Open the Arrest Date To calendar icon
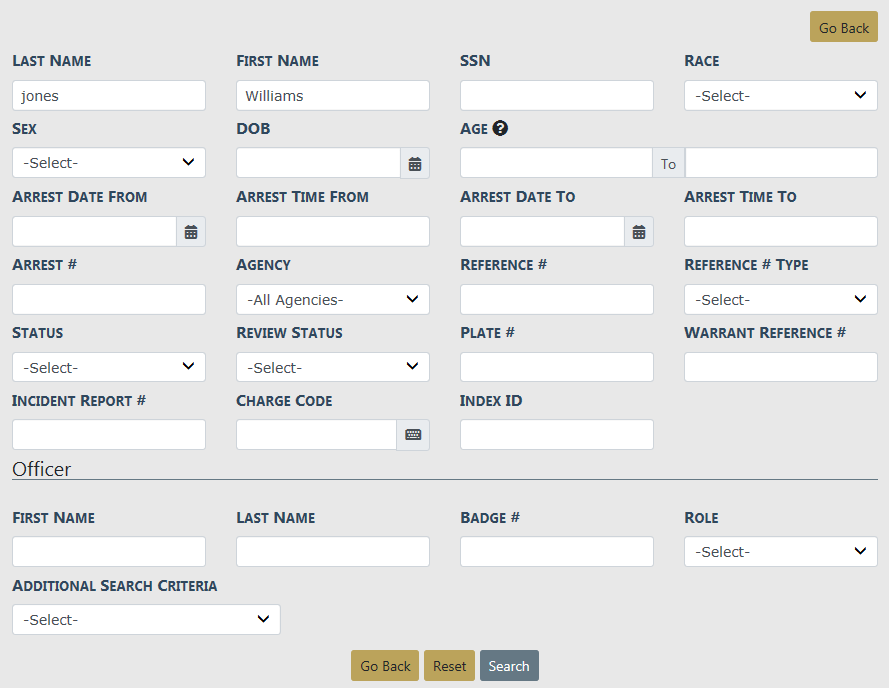This screenshot has height=688, width=889. point(639,232)
